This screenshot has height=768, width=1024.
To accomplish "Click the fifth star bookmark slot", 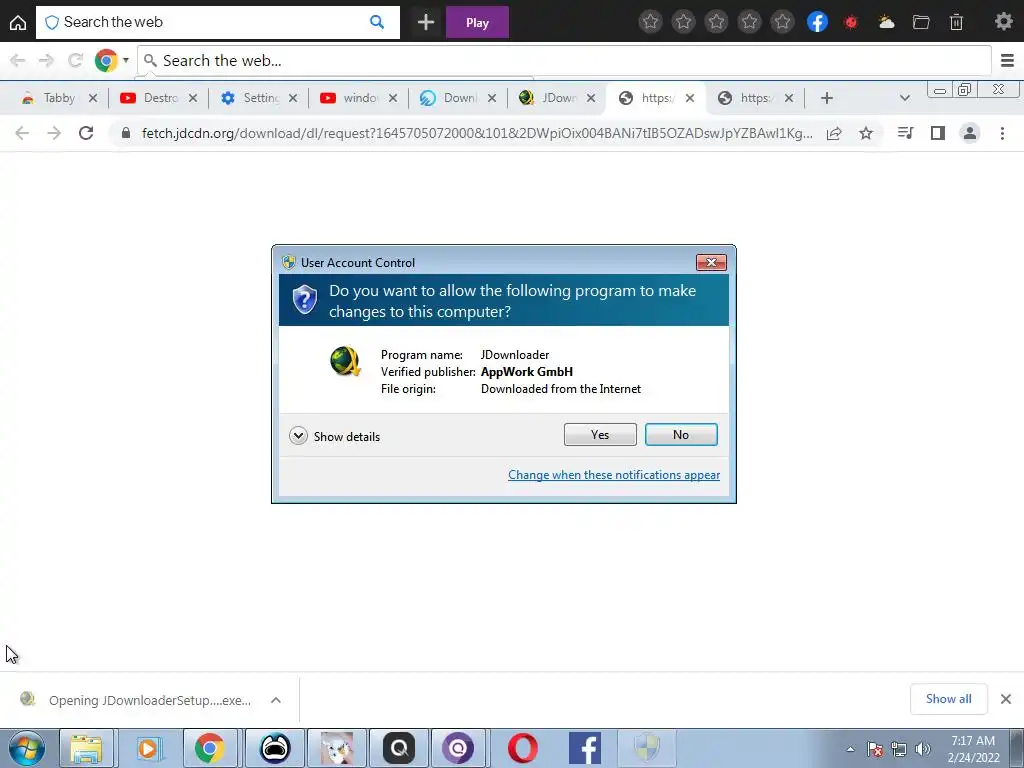I will coord(782,22).
